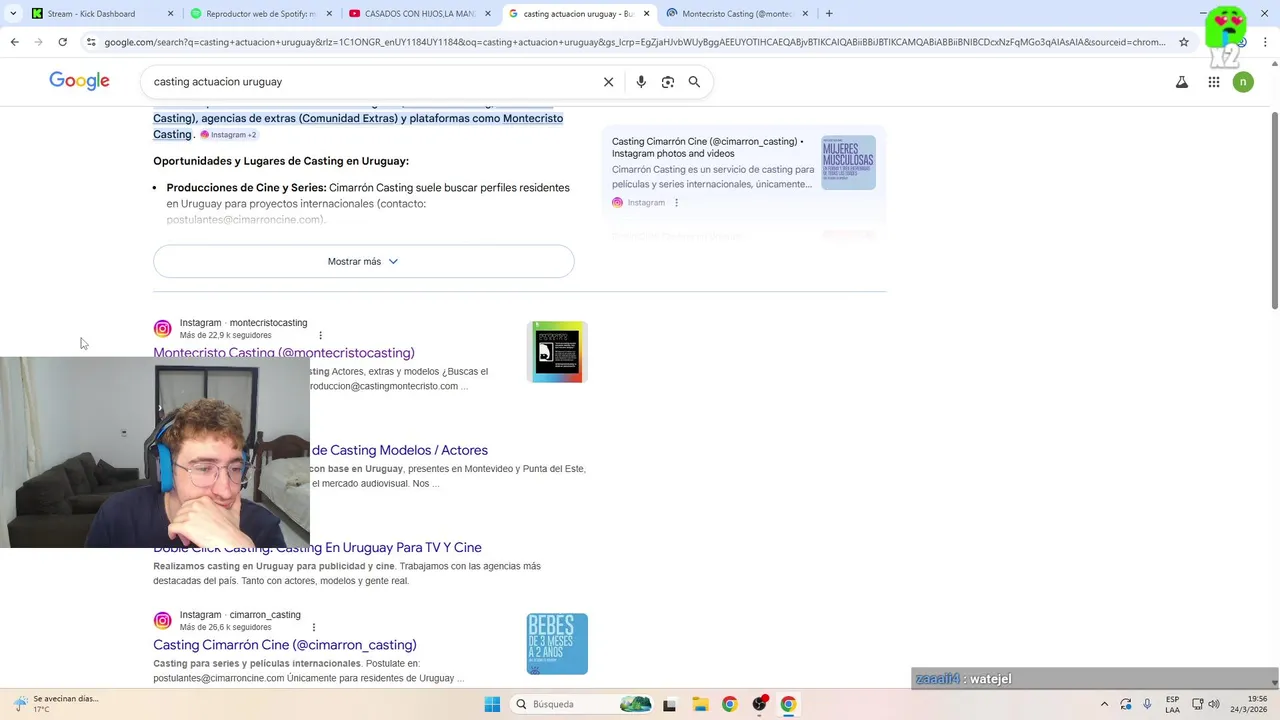Submit search with magnifier icon

click(694, 82)
